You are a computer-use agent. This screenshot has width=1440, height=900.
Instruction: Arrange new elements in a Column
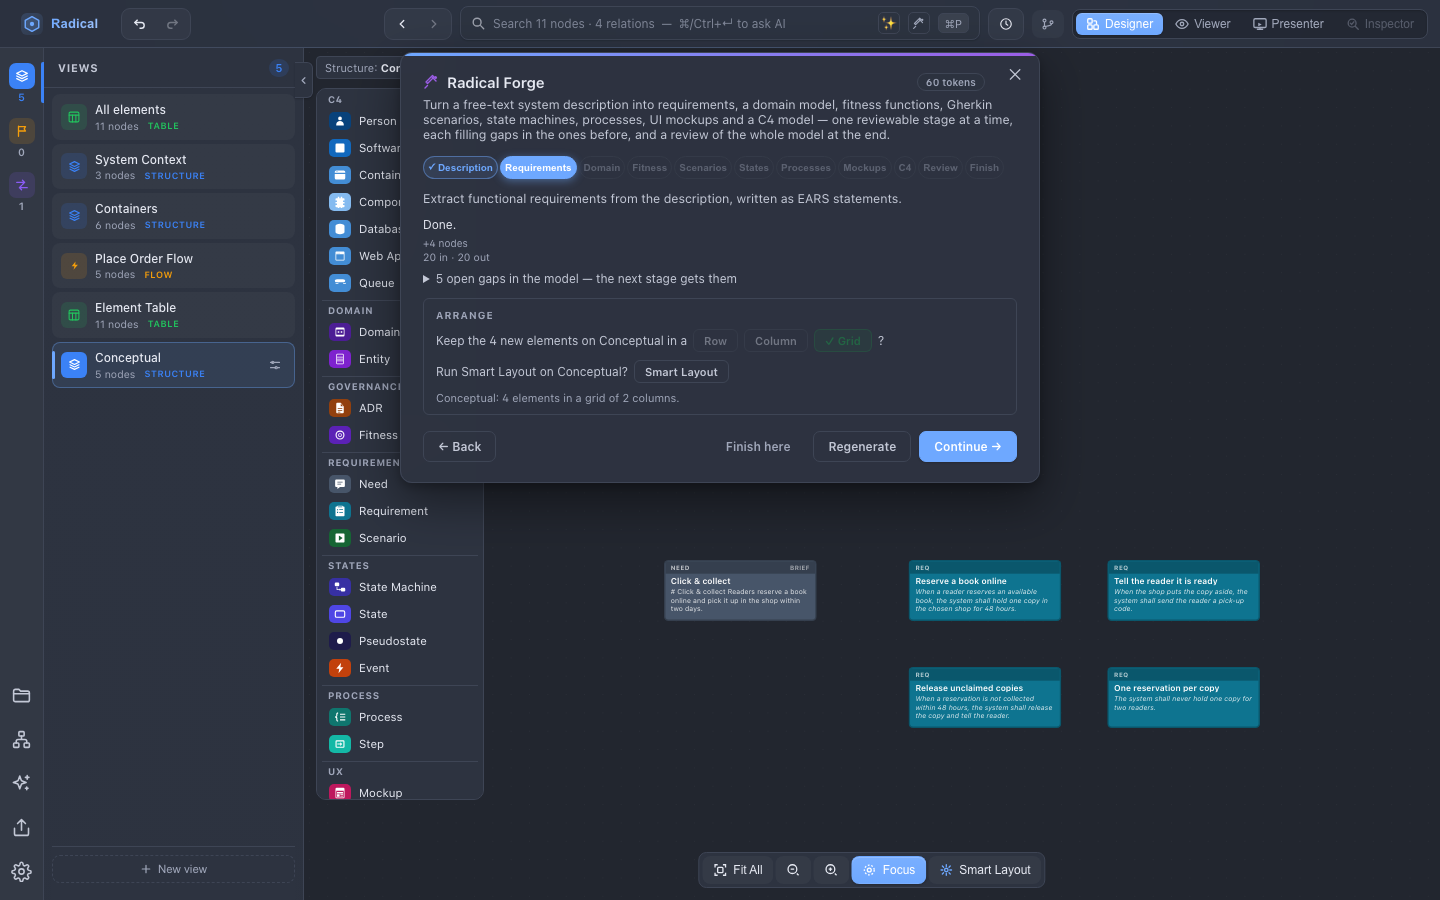776,341
